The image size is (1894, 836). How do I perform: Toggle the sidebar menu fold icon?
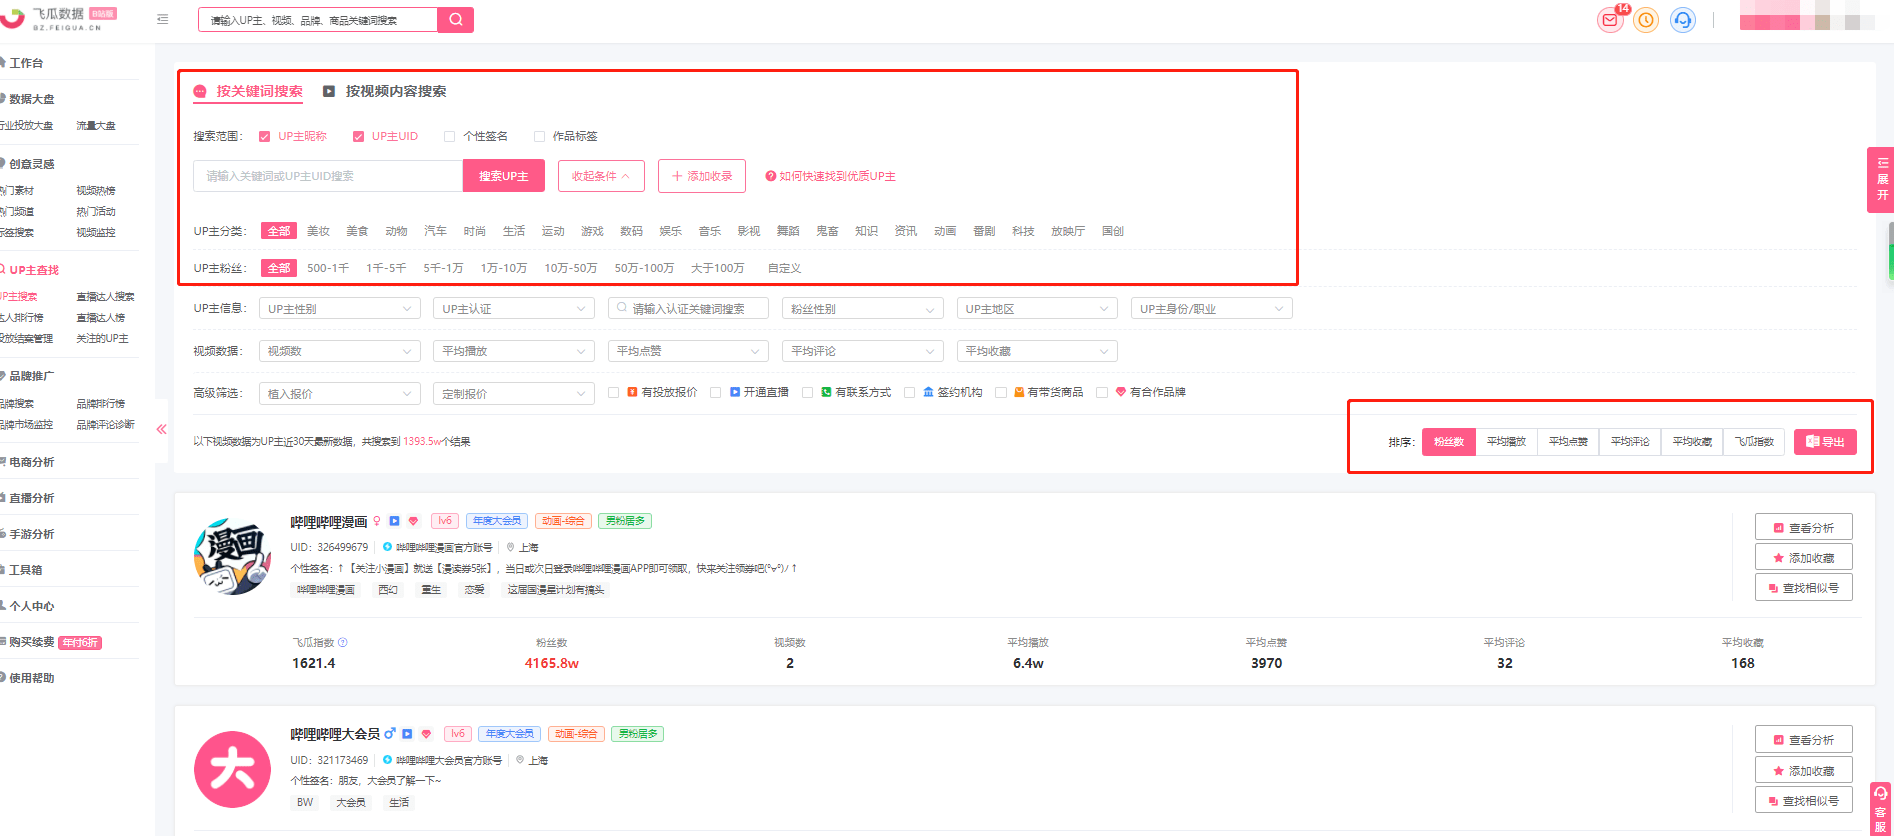point(163,19)
